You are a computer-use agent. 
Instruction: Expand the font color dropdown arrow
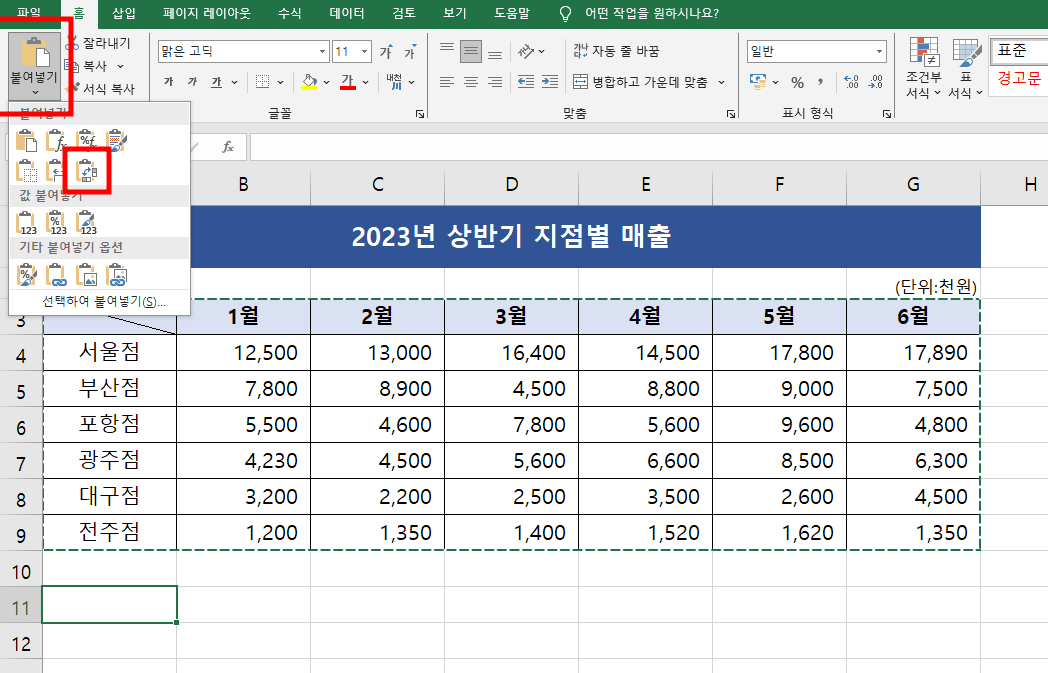pos(366,82)
